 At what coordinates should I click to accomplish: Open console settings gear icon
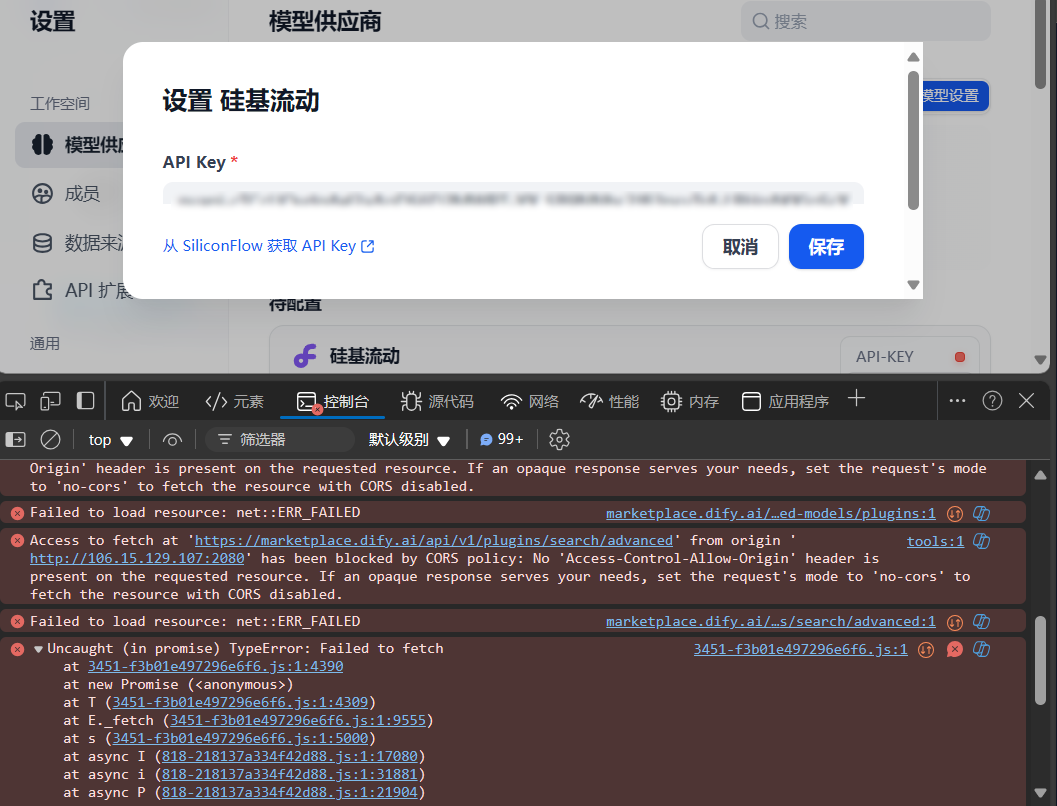click(560, 439)
